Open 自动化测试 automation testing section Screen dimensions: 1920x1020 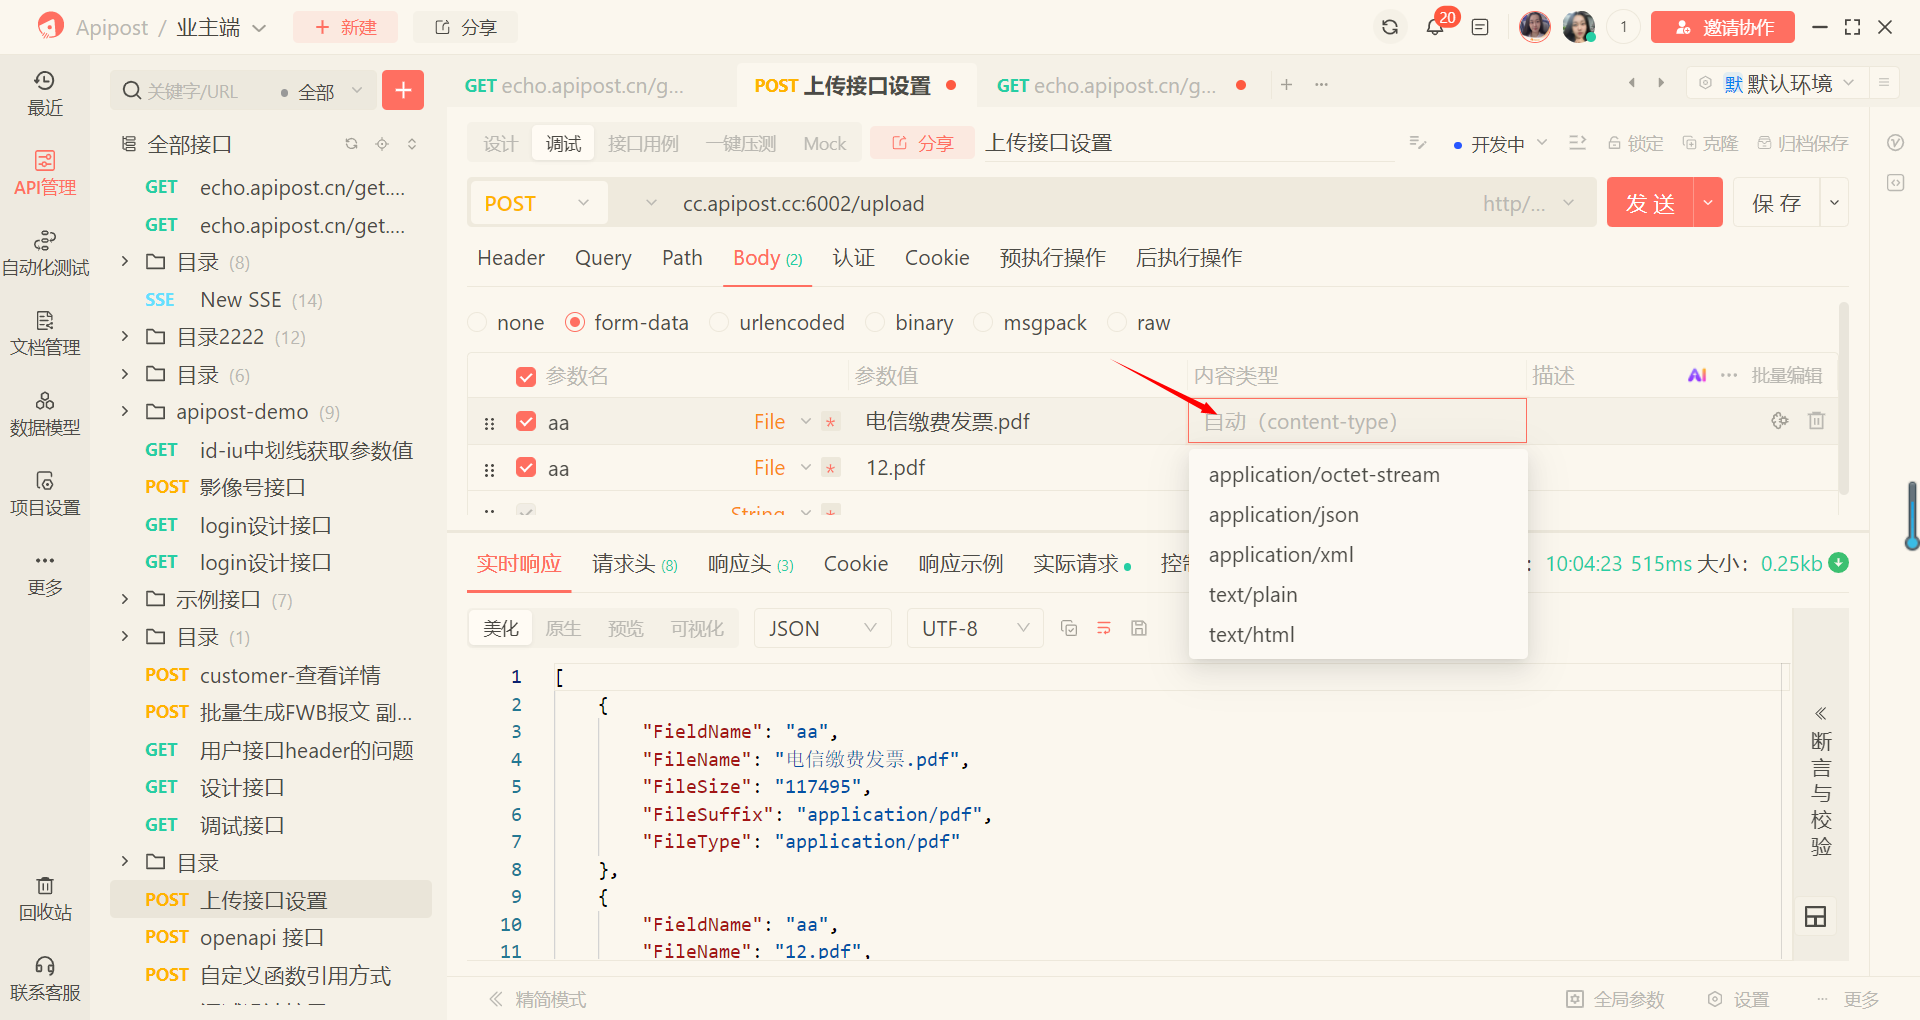(x=45, y=253)
